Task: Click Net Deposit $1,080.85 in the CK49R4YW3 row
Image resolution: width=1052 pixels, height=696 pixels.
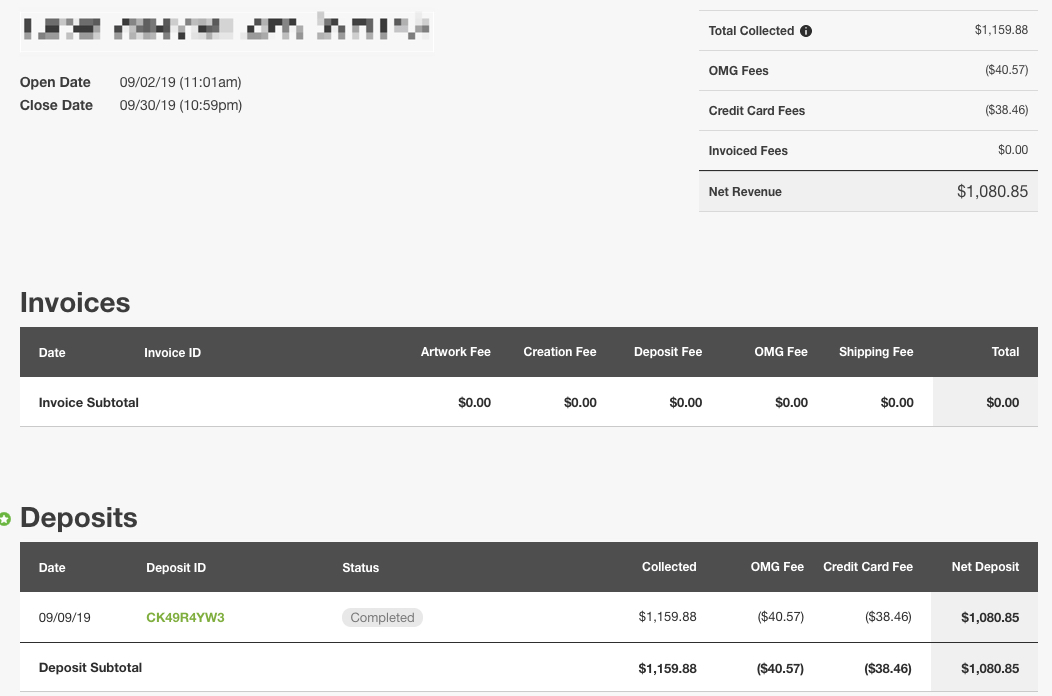Action: tap(990, 617)
